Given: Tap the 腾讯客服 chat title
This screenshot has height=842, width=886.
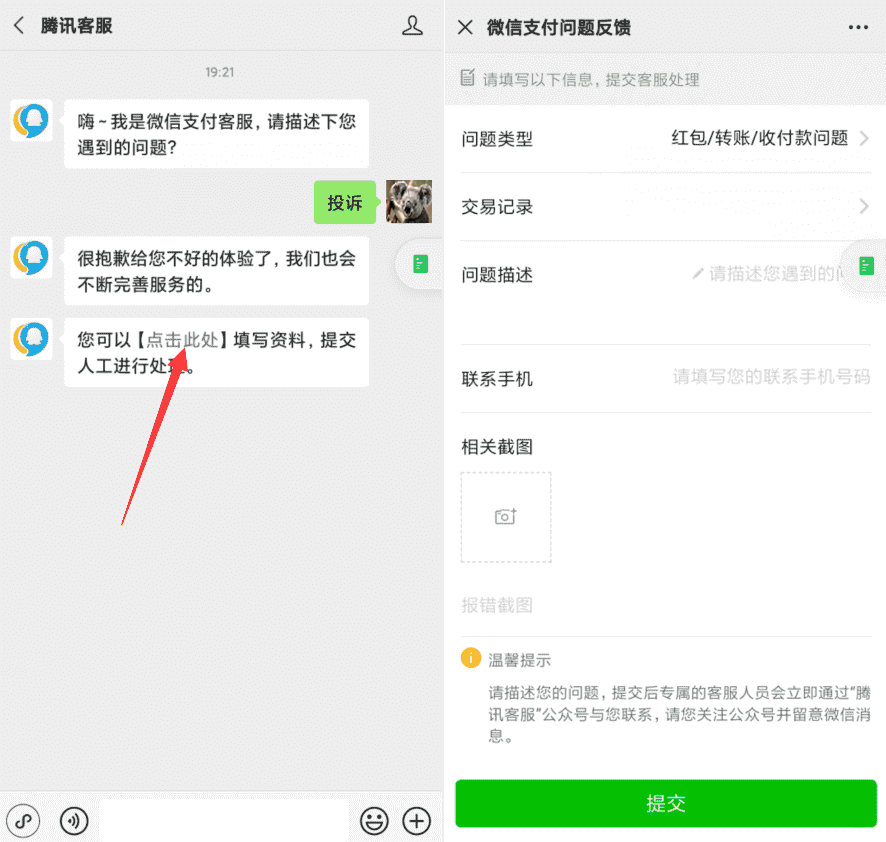Looking at the screenshot, I should coord(76,25).
